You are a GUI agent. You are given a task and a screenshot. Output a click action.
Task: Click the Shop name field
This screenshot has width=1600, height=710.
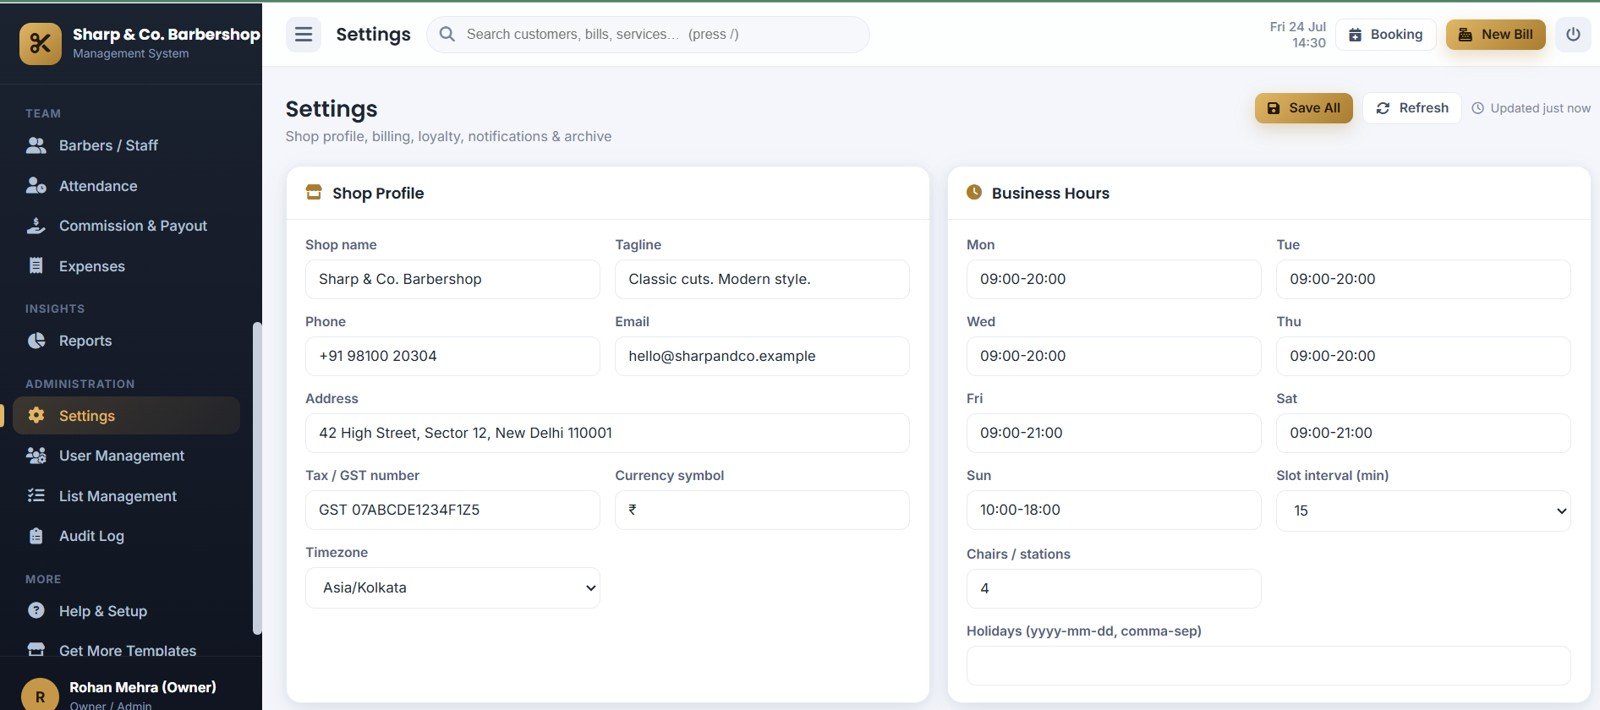[x=453, y=279]
